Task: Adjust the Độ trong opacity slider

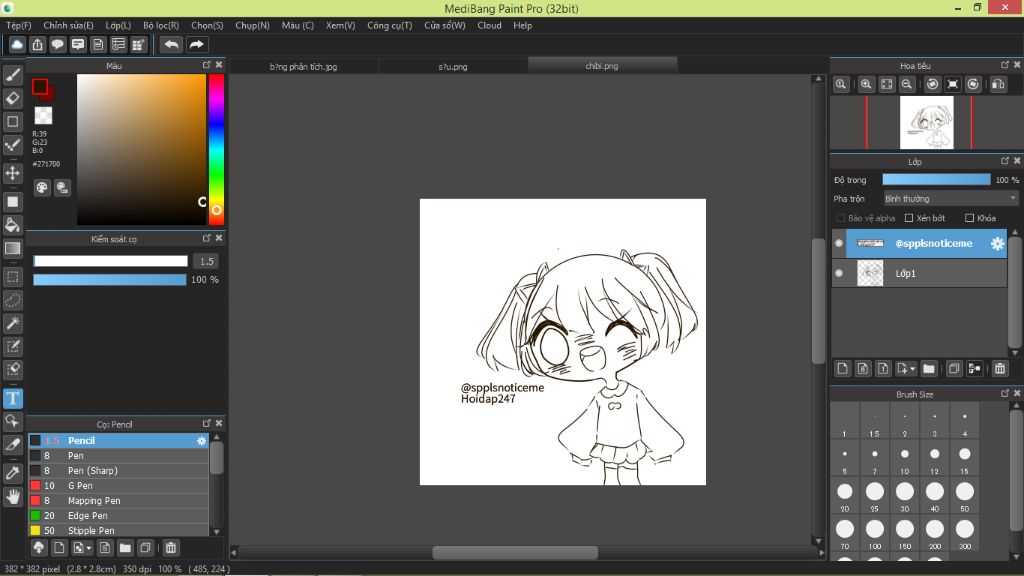Action: point(936,180)
